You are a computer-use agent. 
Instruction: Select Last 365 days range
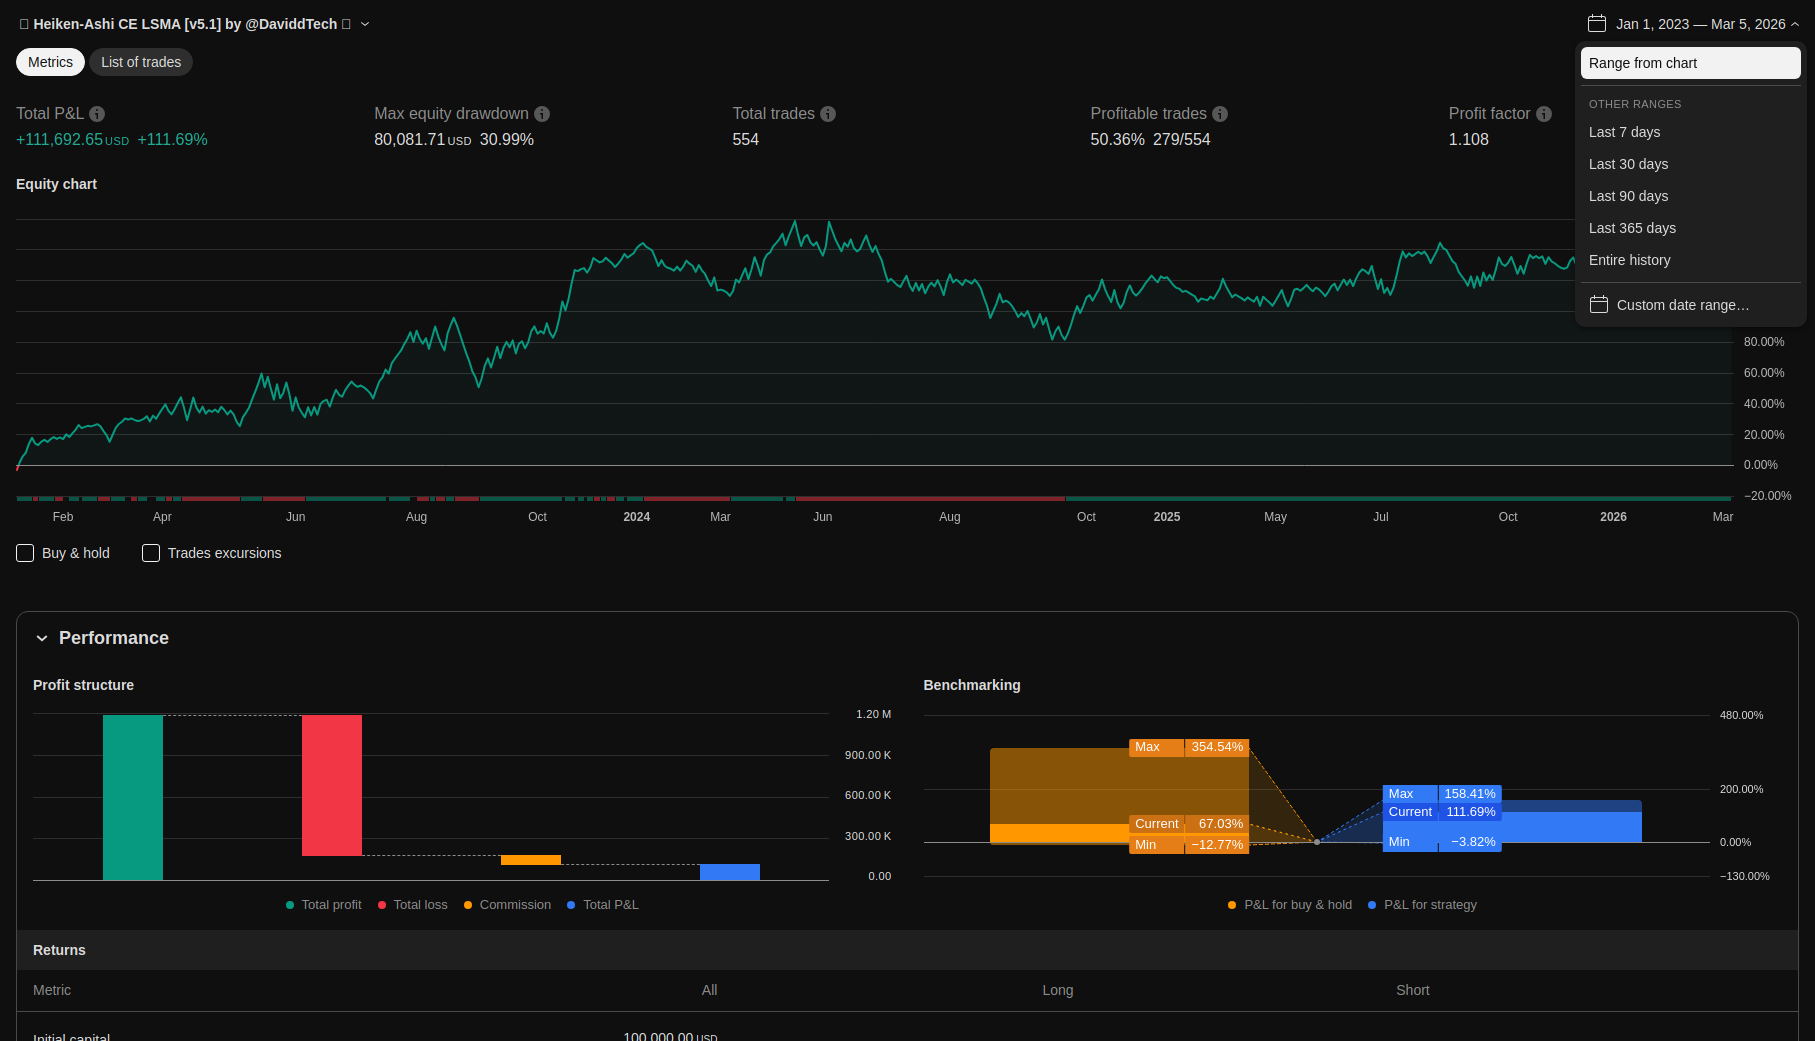point(1632,228)
